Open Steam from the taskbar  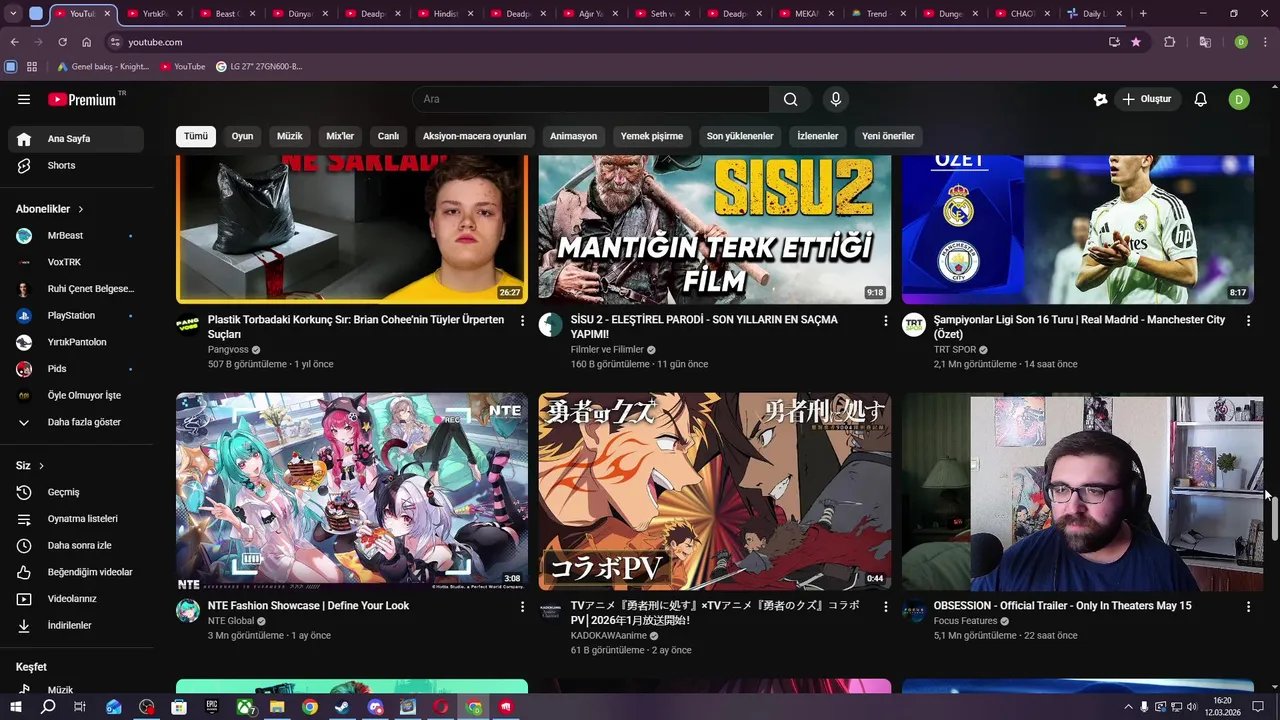click(x=342, y=707)
